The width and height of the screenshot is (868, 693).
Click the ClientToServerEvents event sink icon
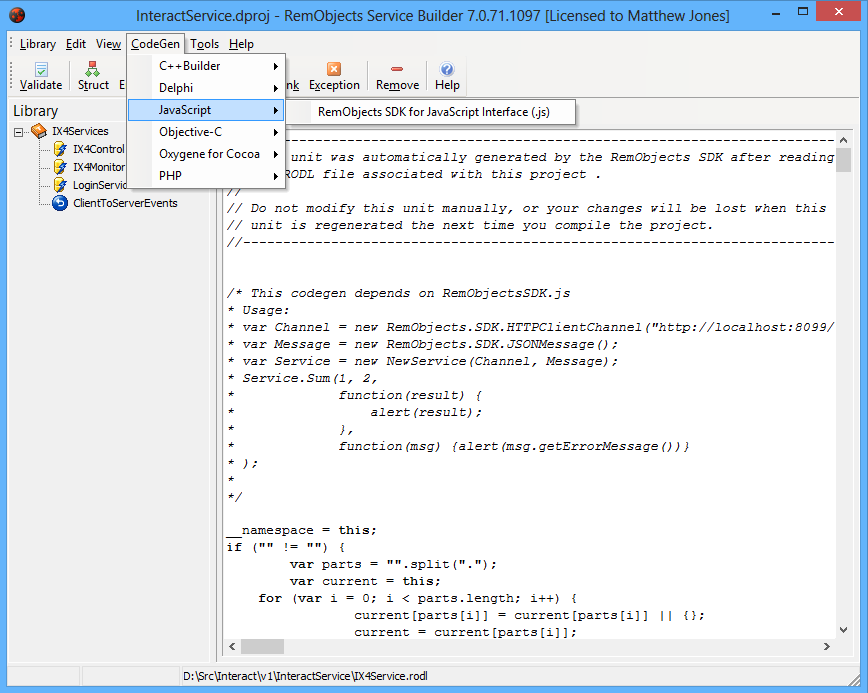60,203
